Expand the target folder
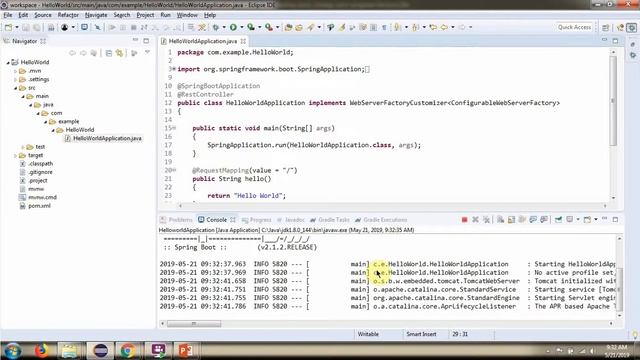Viewport: 640px width, 360px height. tap(16, 156)
